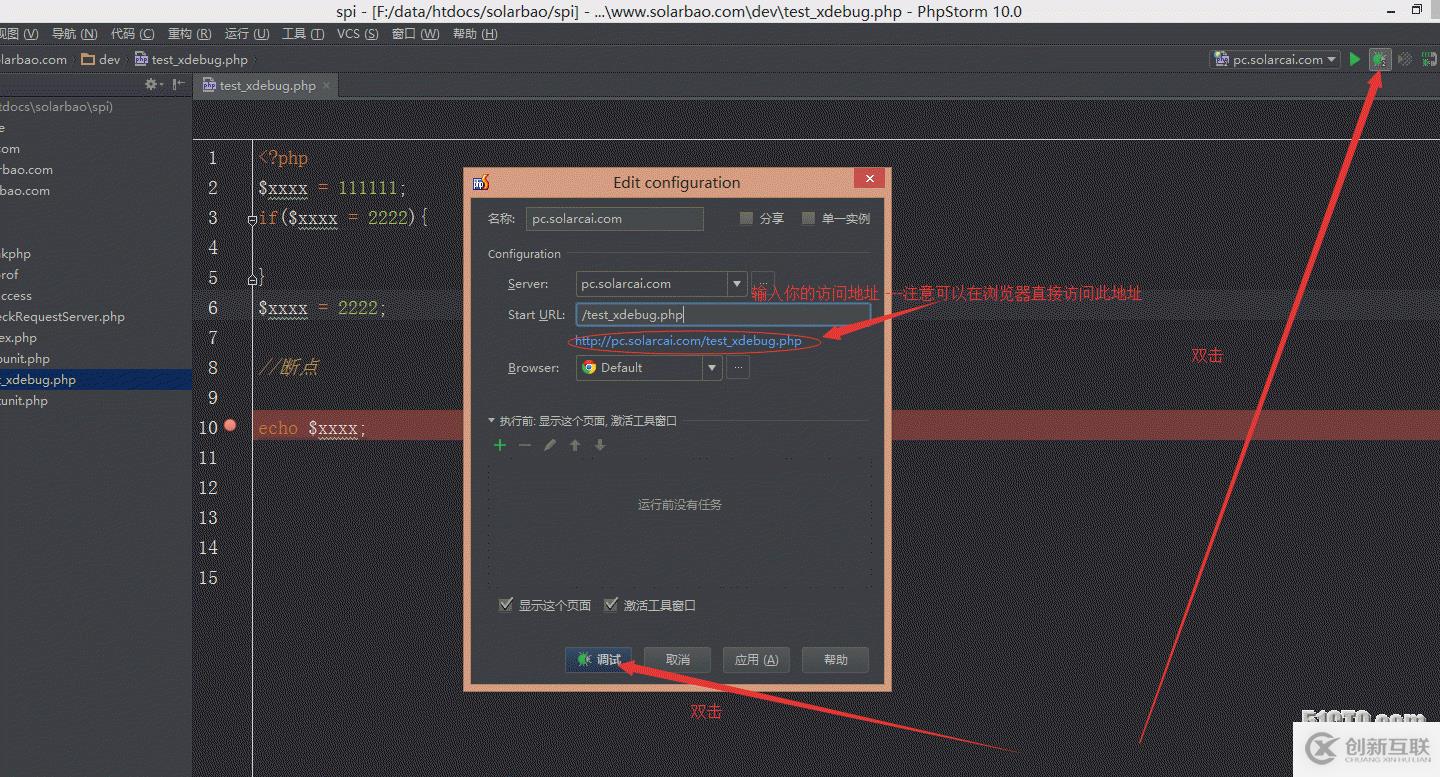Image resolution: width=1440 pixels, height=777 pixels.
Task: Open the 重构 (R) menu
Action: tap(189, 34)
